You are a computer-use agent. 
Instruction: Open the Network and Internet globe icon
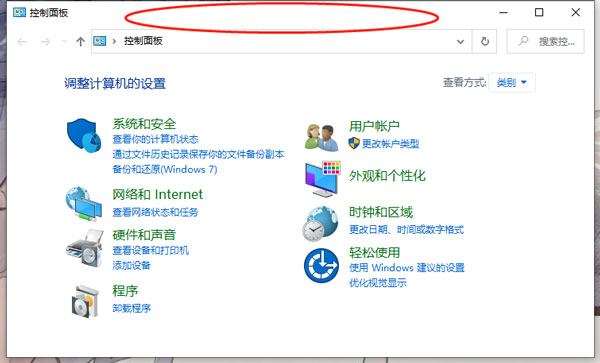[84, 203]
